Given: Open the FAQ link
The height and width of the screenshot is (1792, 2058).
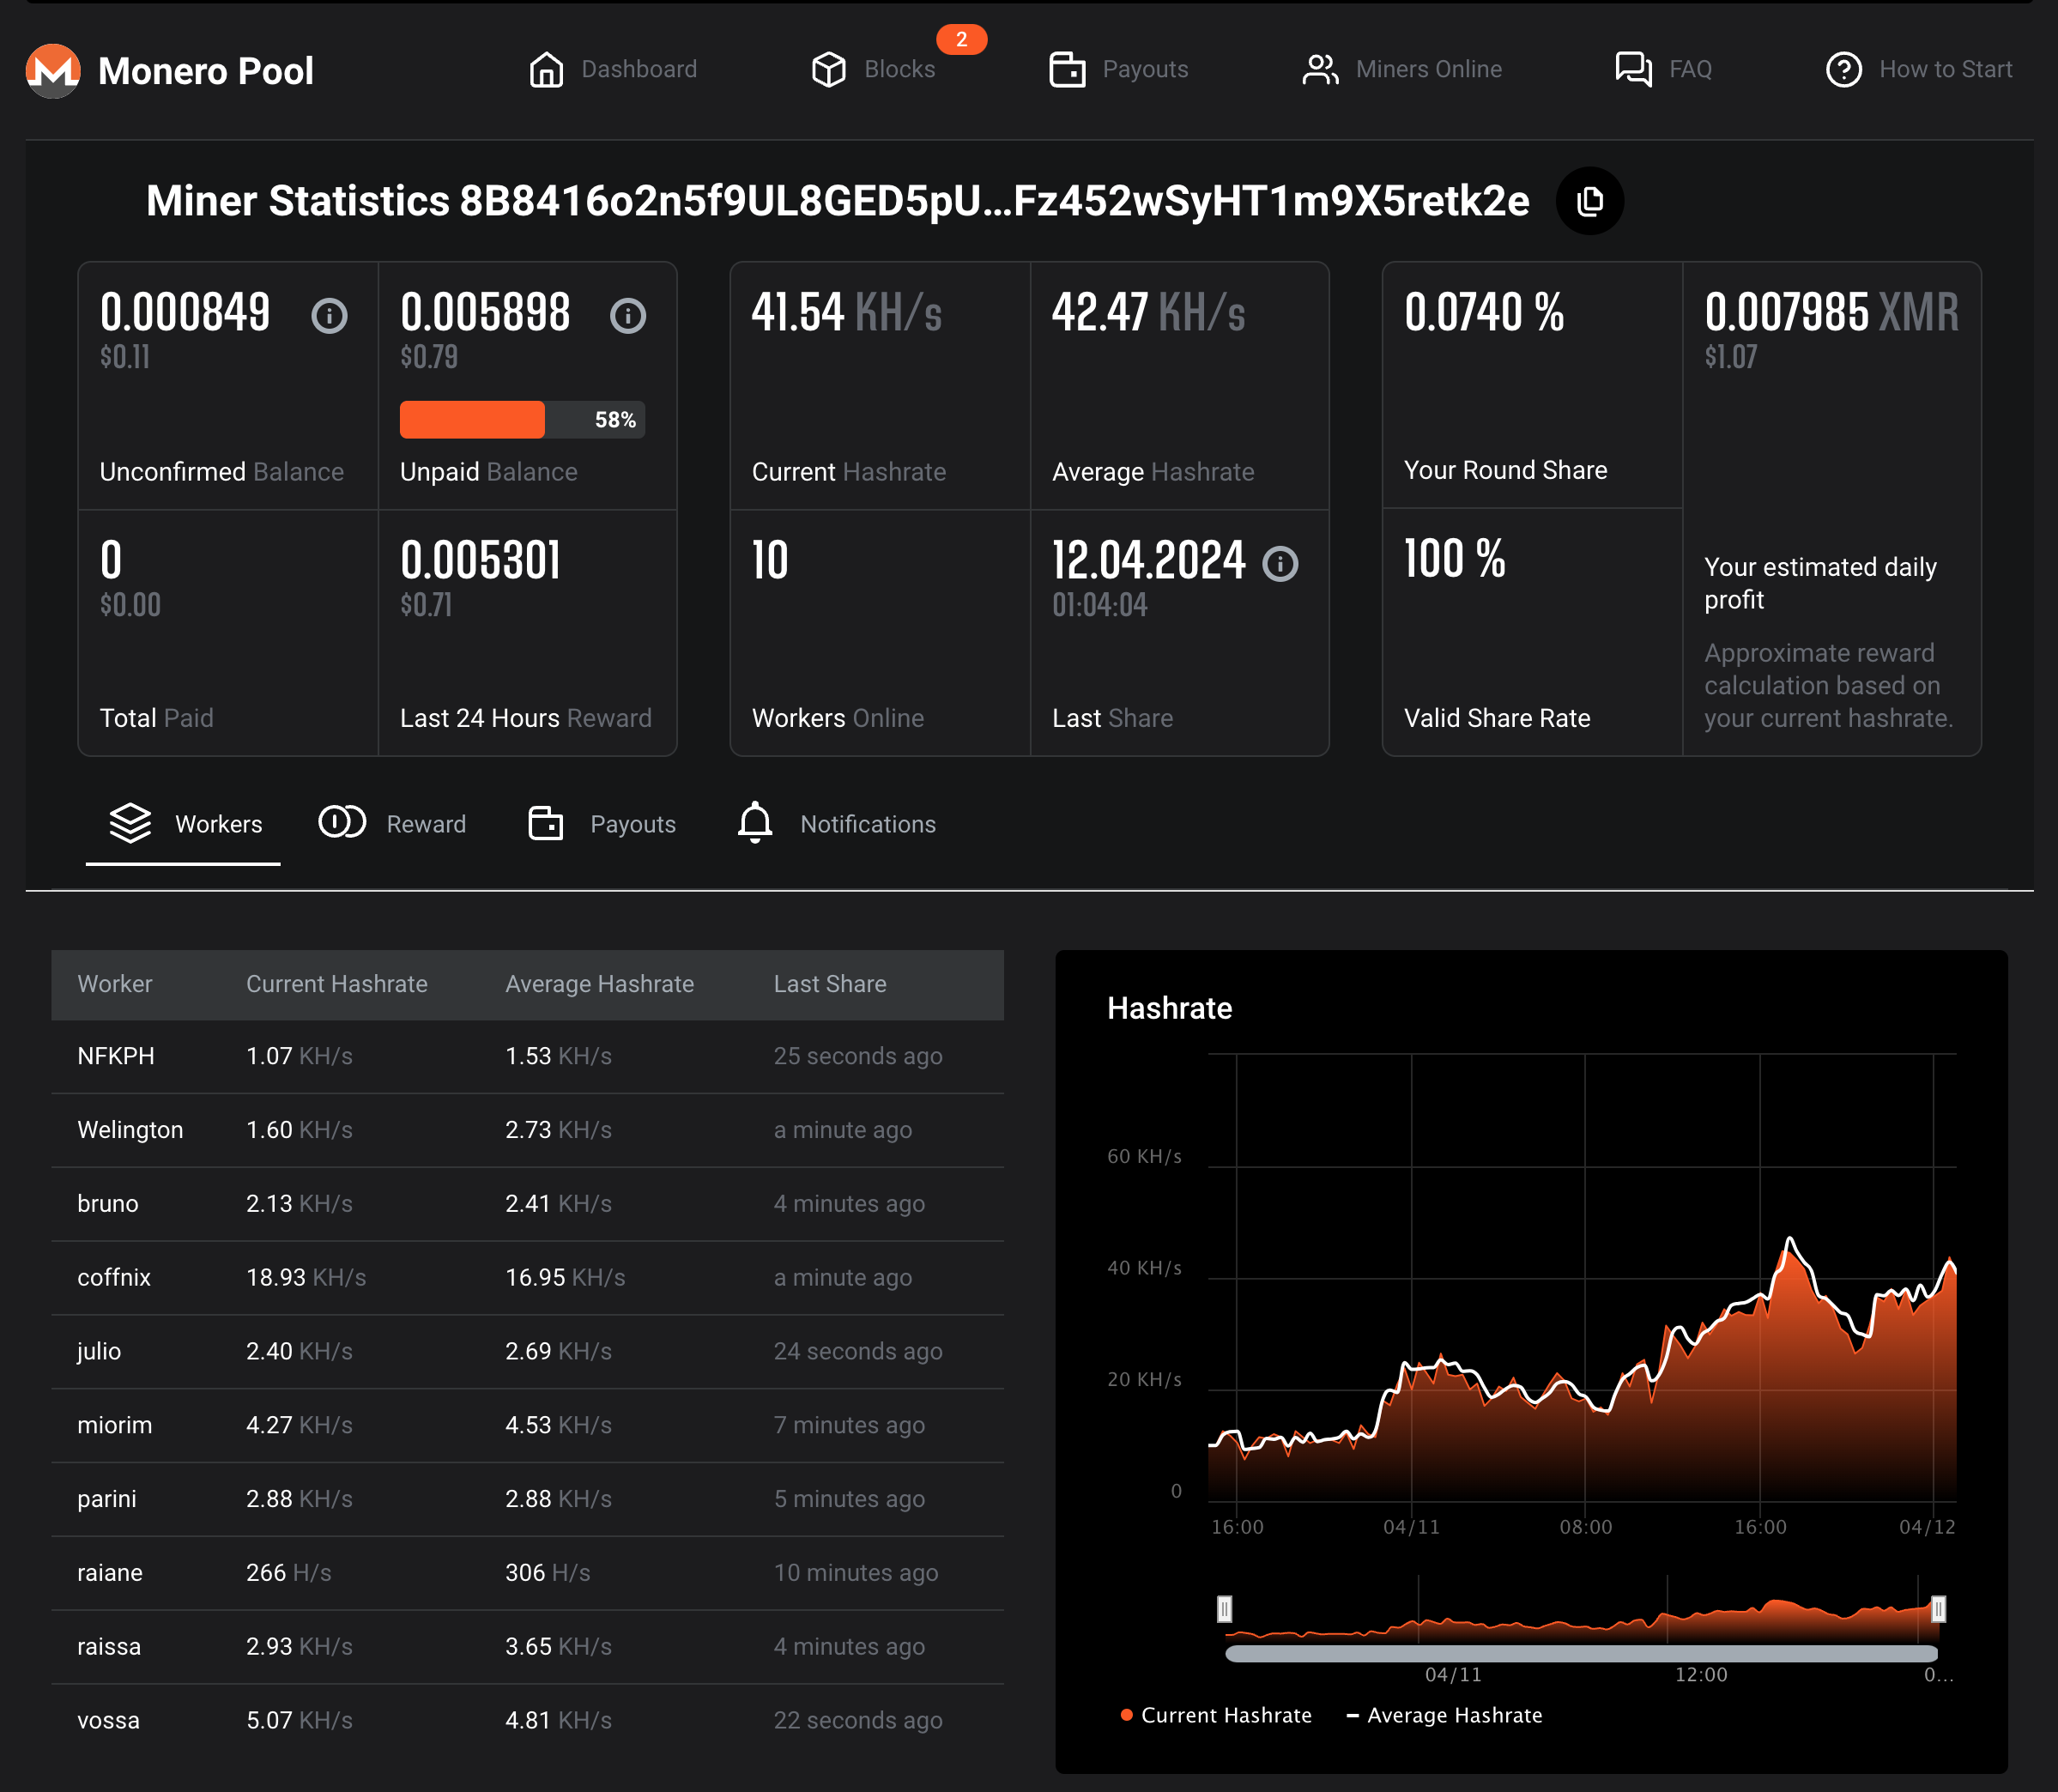Looking at the screenshot, I should coord(1664,70).
